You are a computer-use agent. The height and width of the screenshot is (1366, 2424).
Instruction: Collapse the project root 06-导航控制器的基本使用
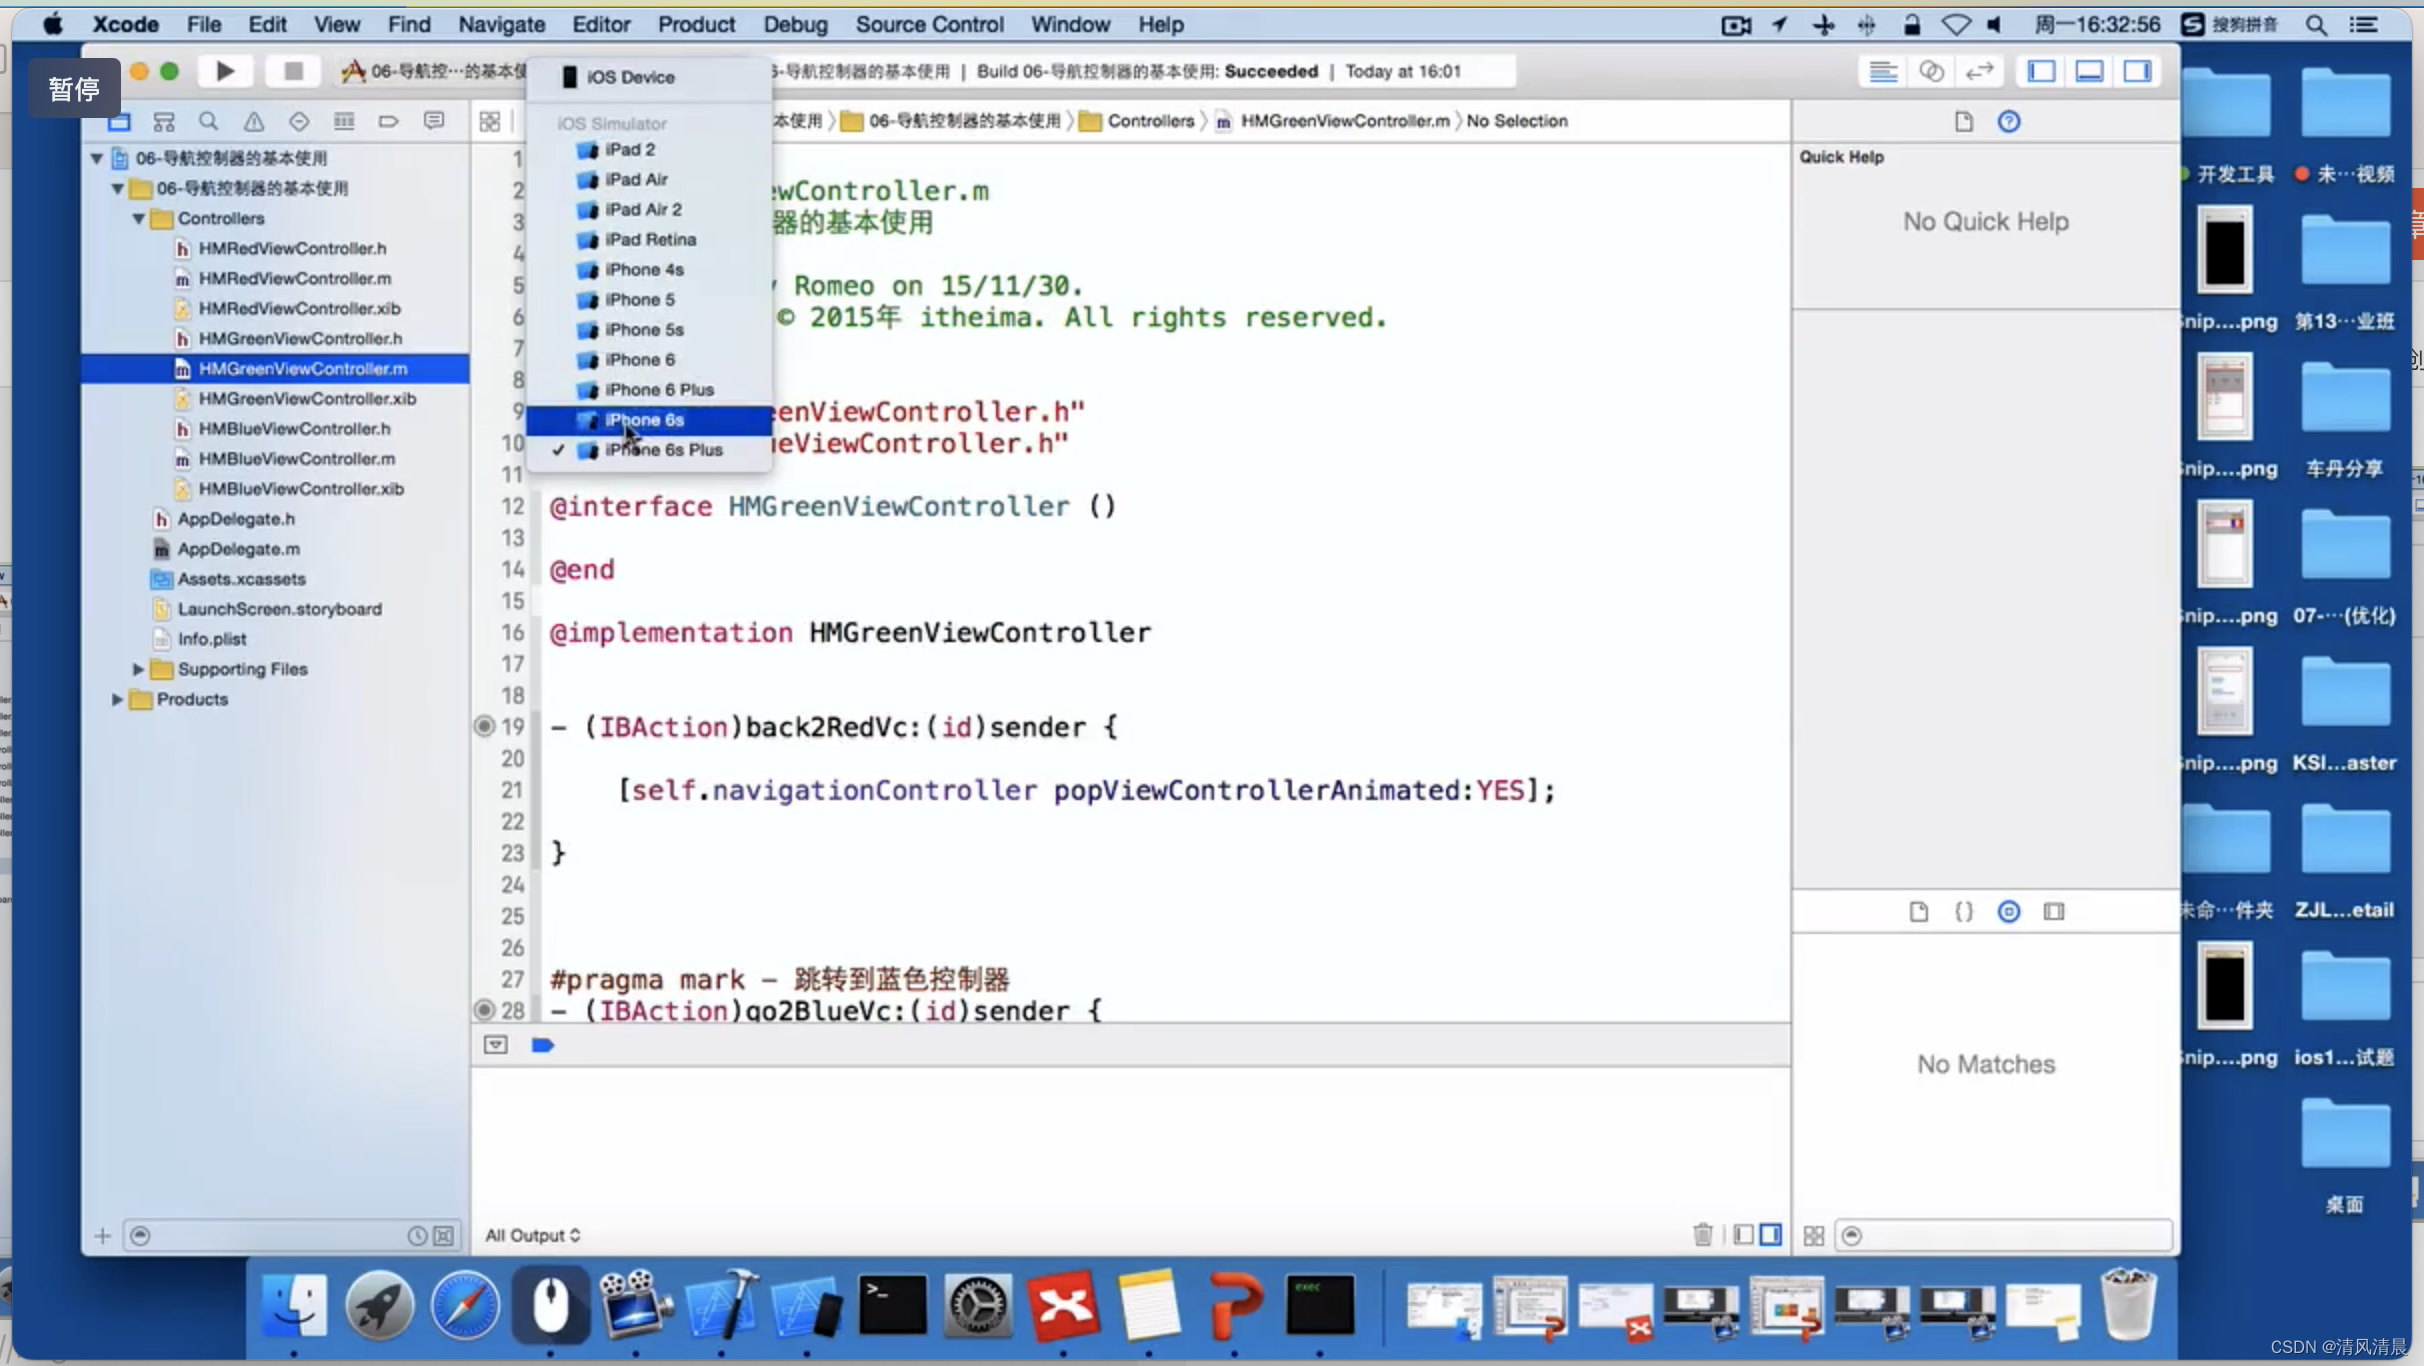tap(97, 158)
